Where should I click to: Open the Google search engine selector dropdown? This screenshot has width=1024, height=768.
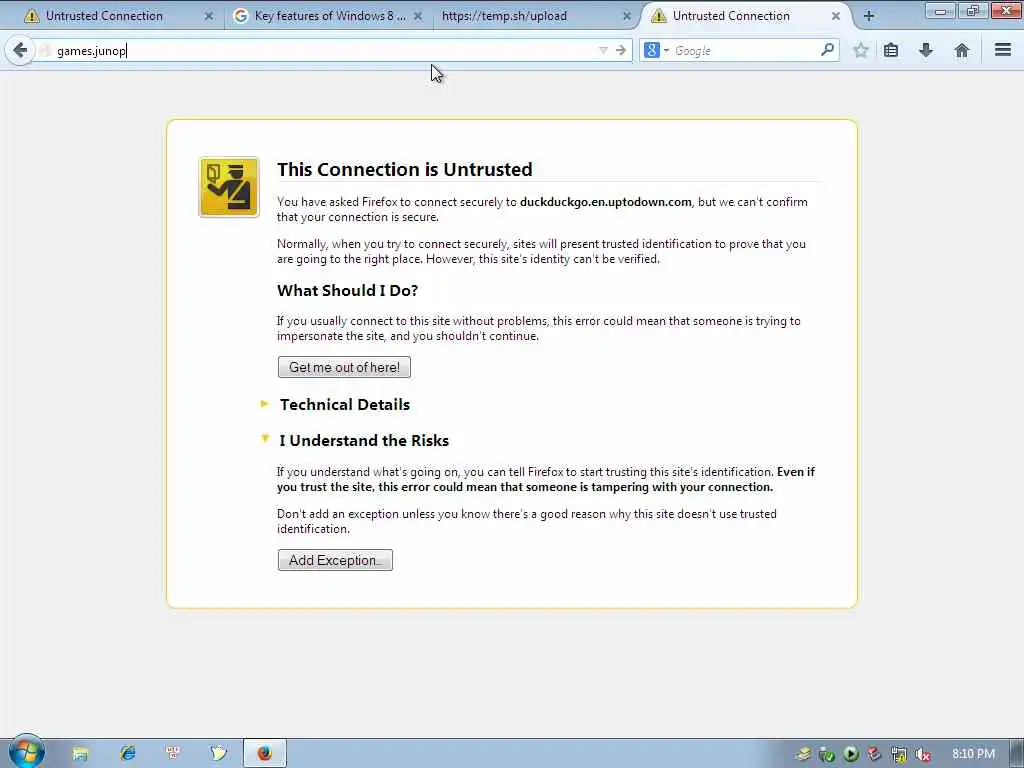click(x=656, y=50)
